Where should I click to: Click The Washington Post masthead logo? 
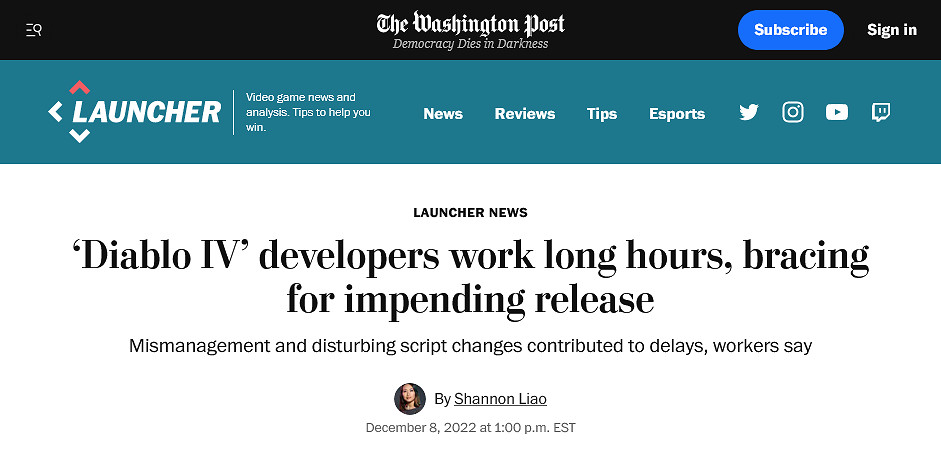coord(470,23)
